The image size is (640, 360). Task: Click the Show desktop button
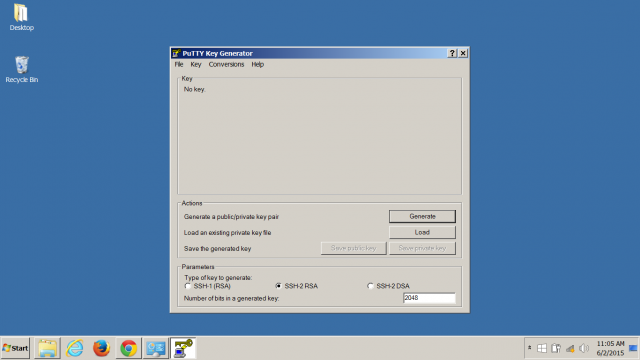coord(633,348)
